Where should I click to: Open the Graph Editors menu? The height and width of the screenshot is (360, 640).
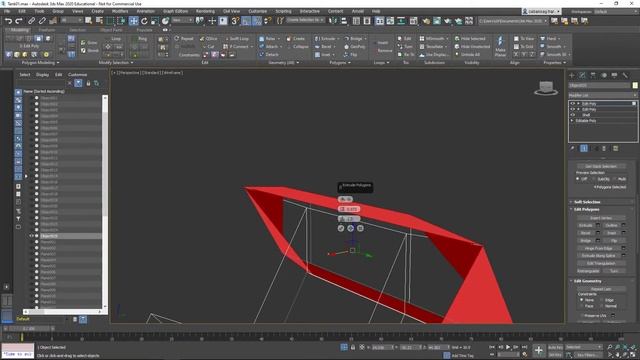tap(176, 11)
